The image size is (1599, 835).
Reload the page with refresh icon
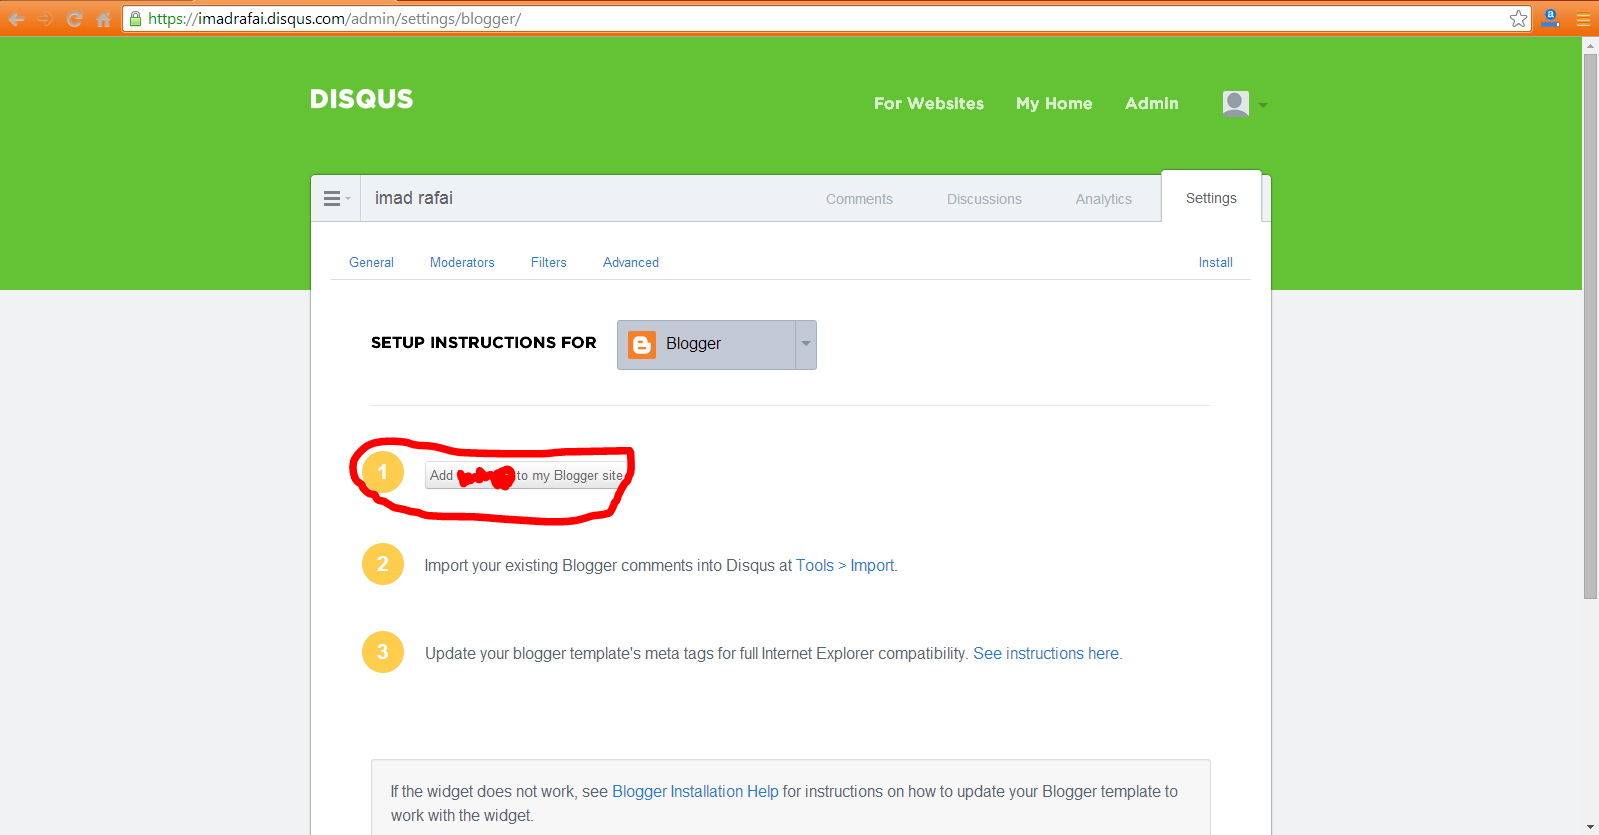[74, 19]
